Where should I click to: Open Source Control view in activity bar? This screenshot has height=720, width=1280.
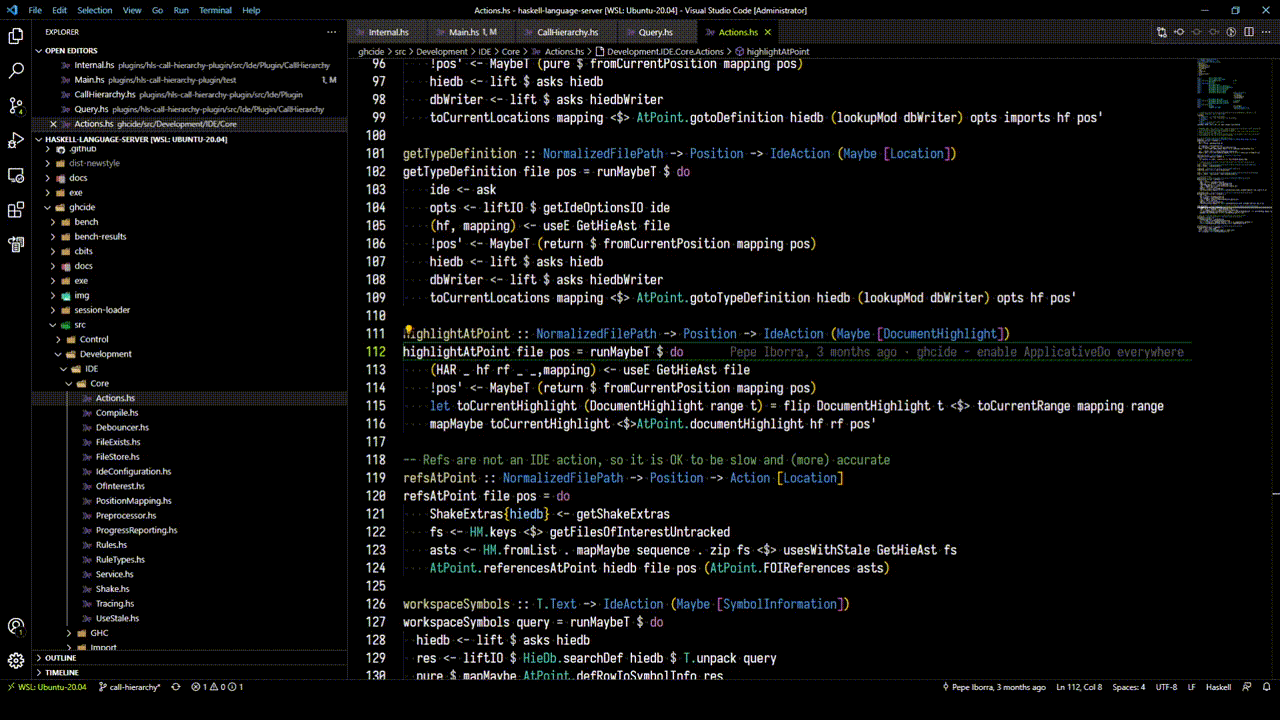(x=16, y=105)
